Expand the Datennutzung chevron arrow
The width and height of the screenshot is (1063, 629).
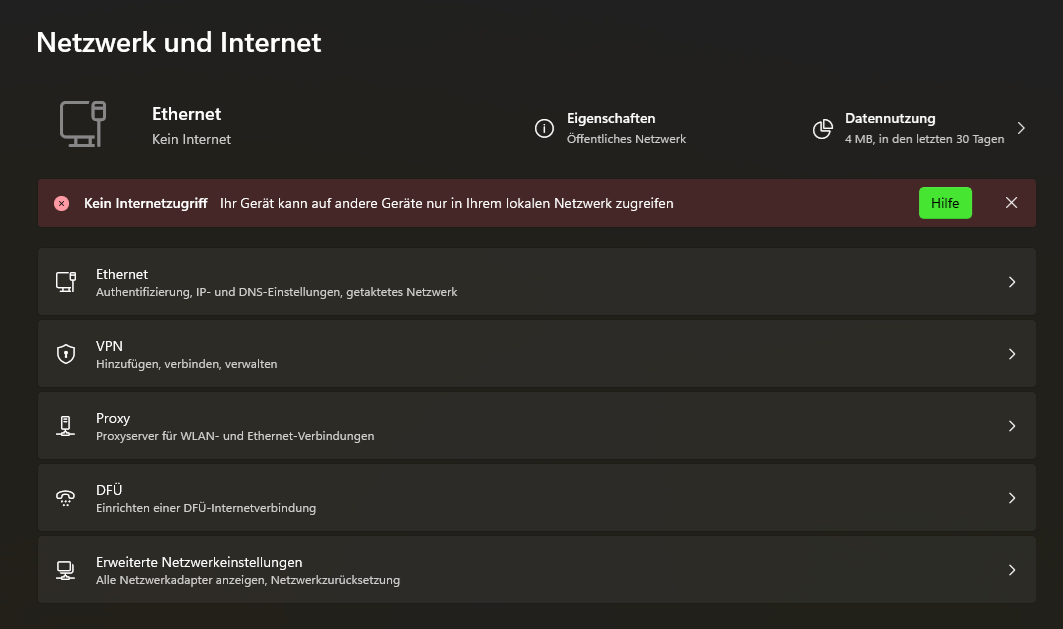coord(1021,128)
